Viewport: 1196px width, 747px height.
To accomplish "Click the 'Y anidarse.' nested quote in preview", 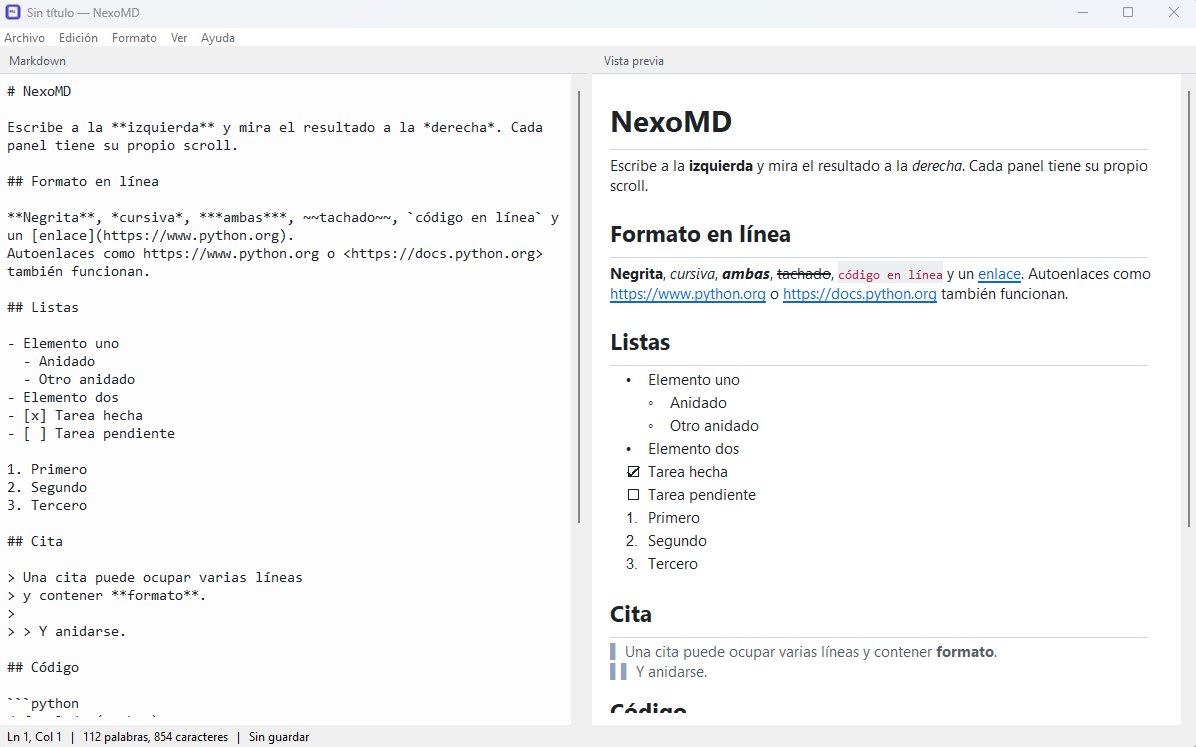I will (671, 672).
